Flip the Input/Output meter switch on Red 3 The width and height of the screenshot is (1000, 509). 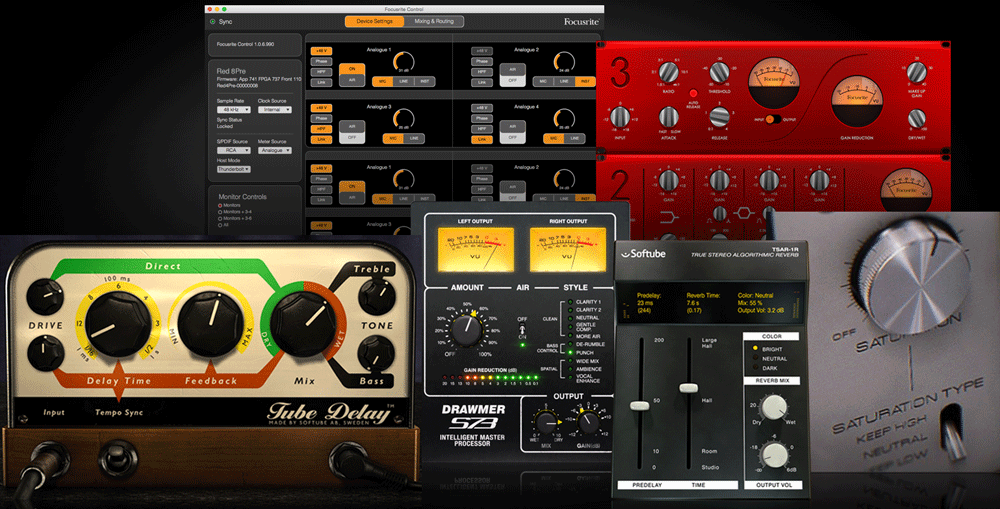pyautogui.click(x=772, y=119)
